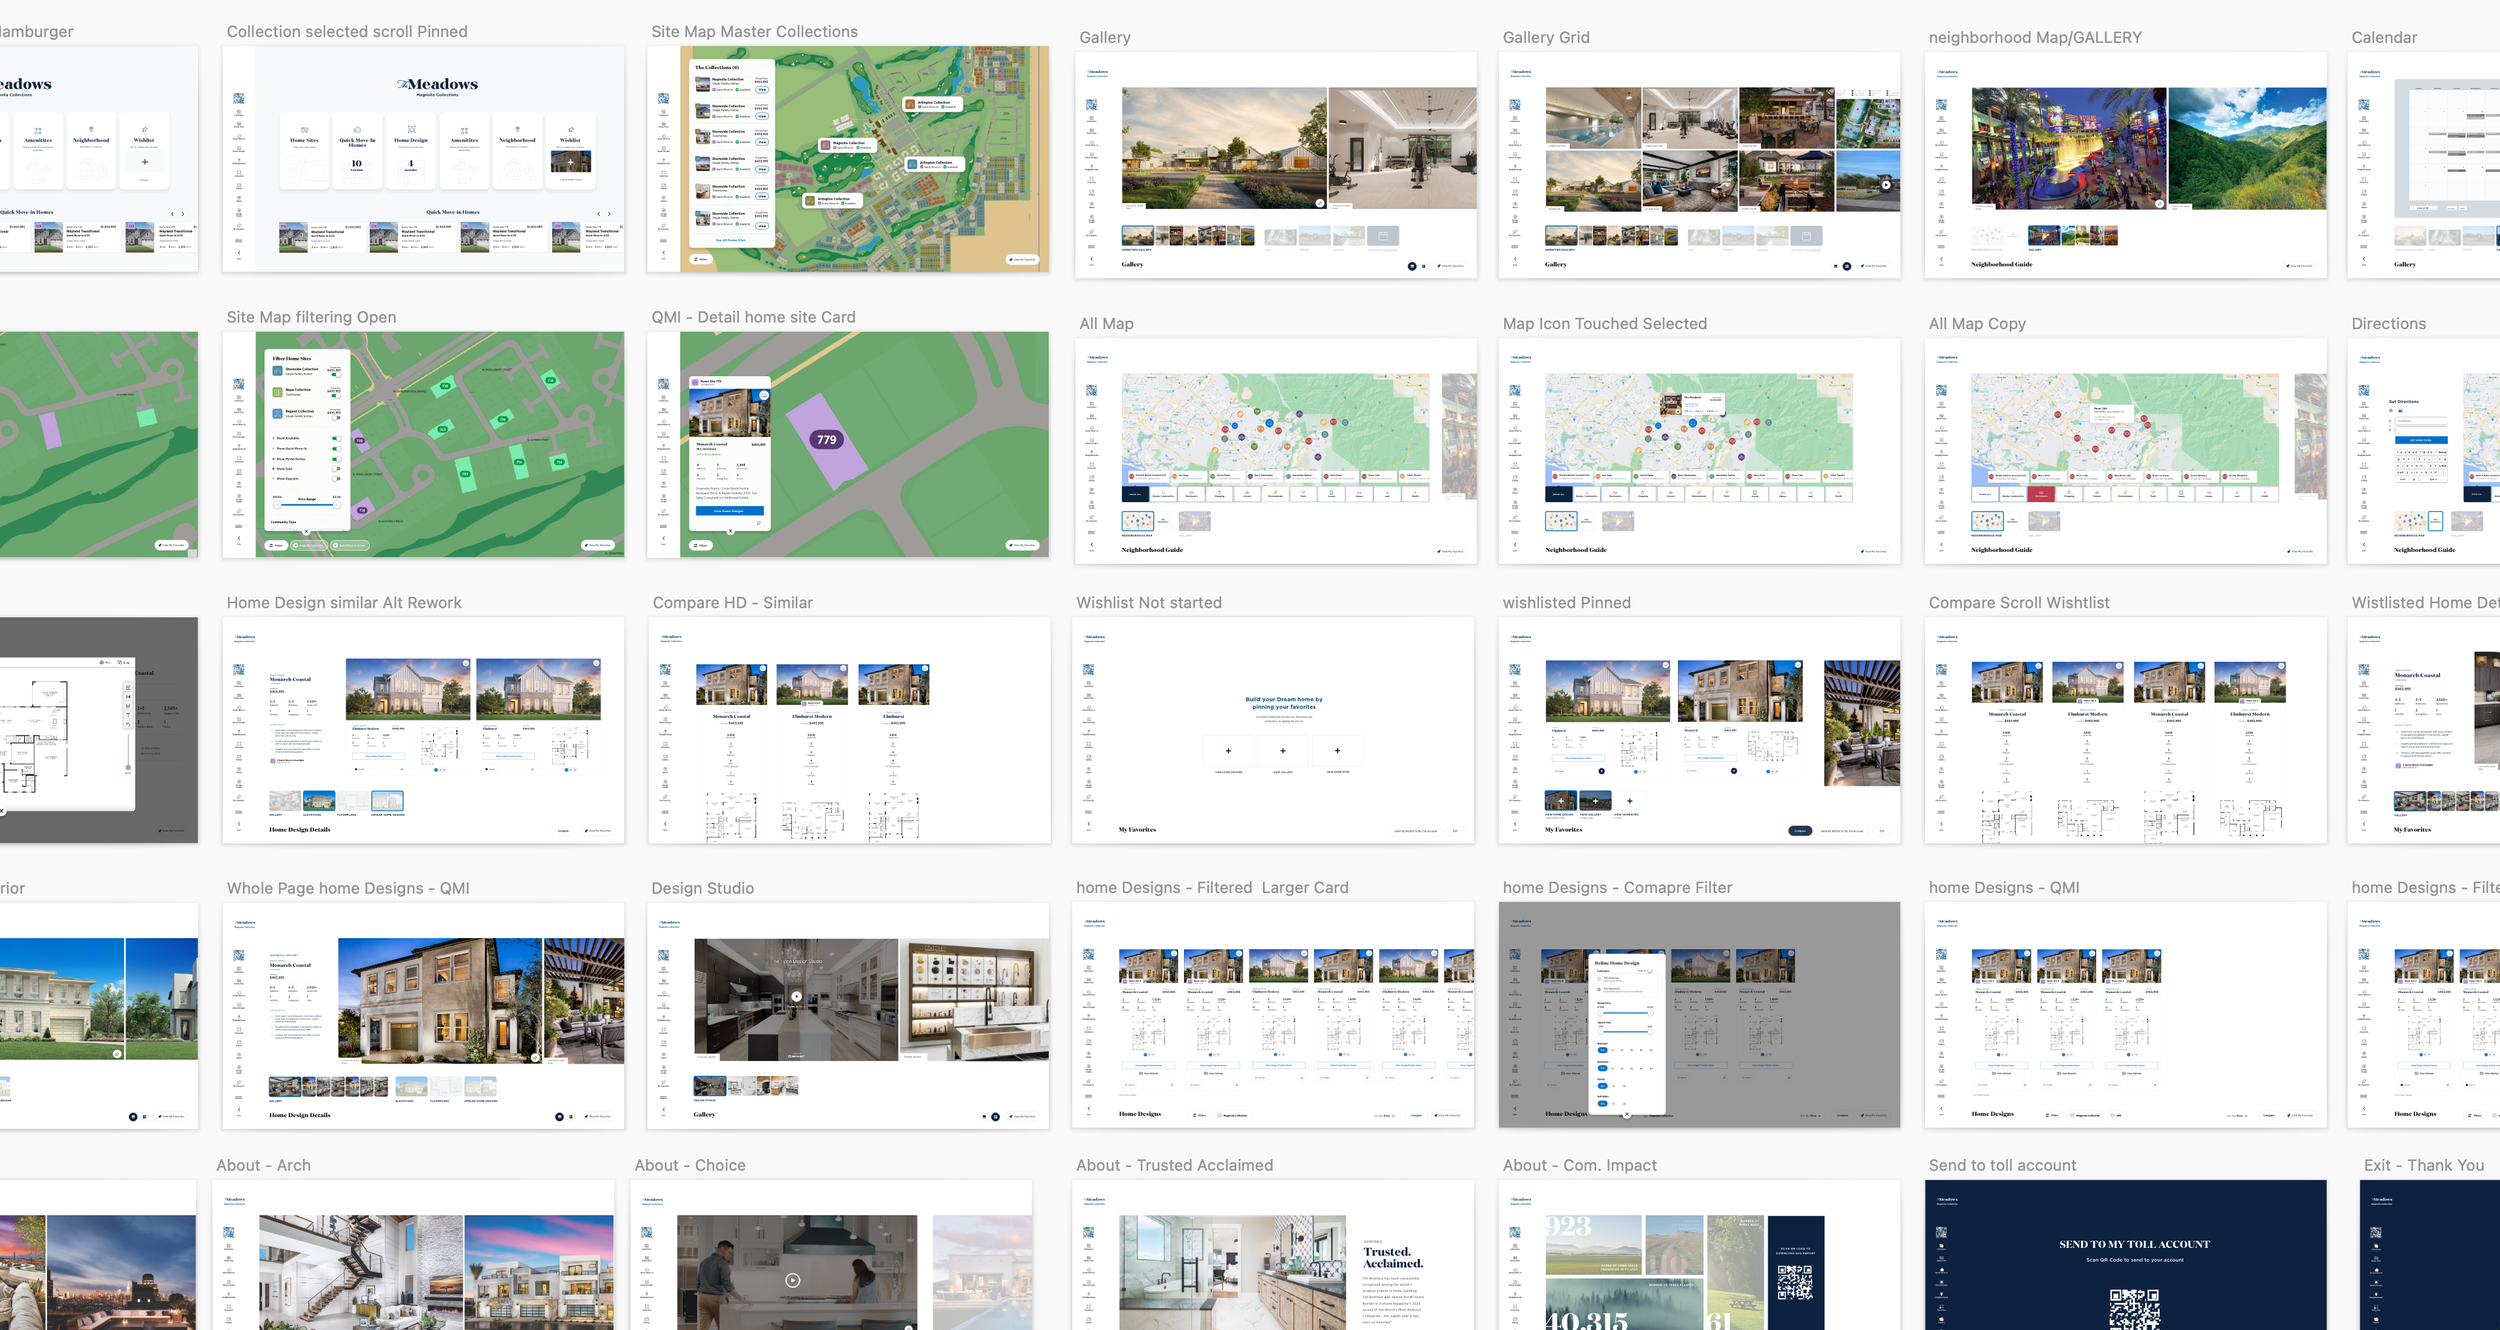This screenshot has width=2500, height=1330.
Task: Select the 'Site Map Master Collections' artboard title
Action: pyautogui.click(x=754, y=32)
